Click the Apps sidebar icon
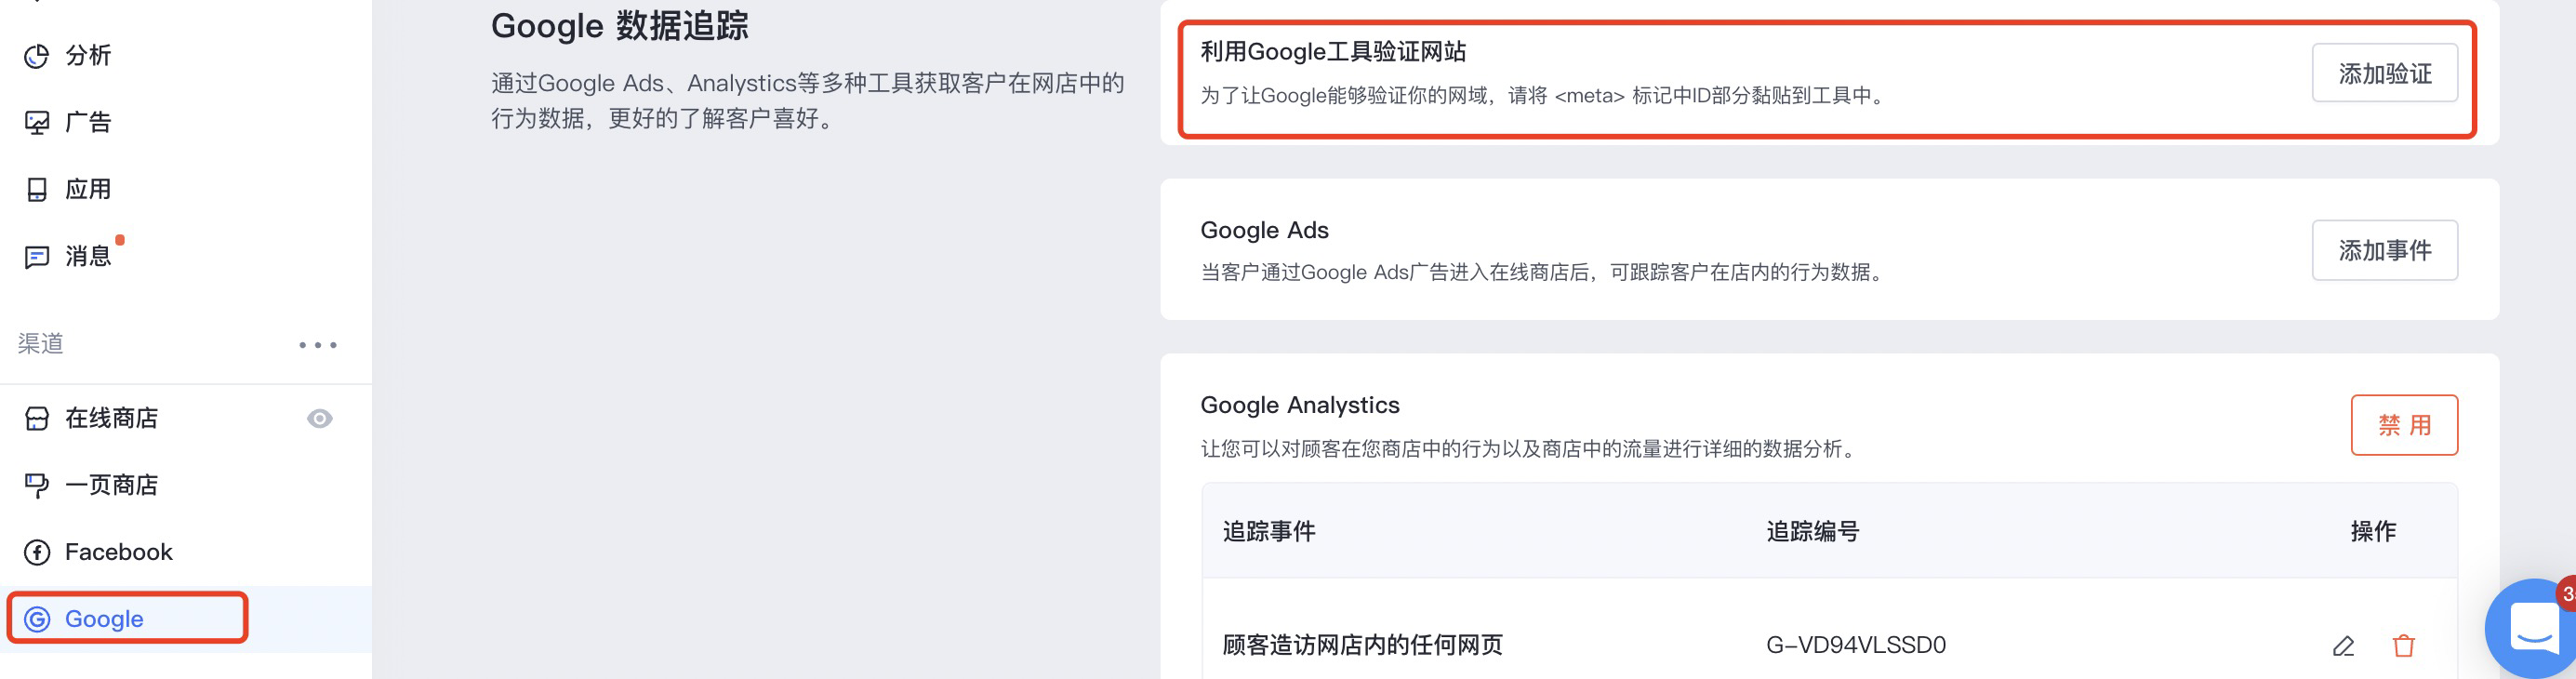The image size is (2576, 679). 37,190
